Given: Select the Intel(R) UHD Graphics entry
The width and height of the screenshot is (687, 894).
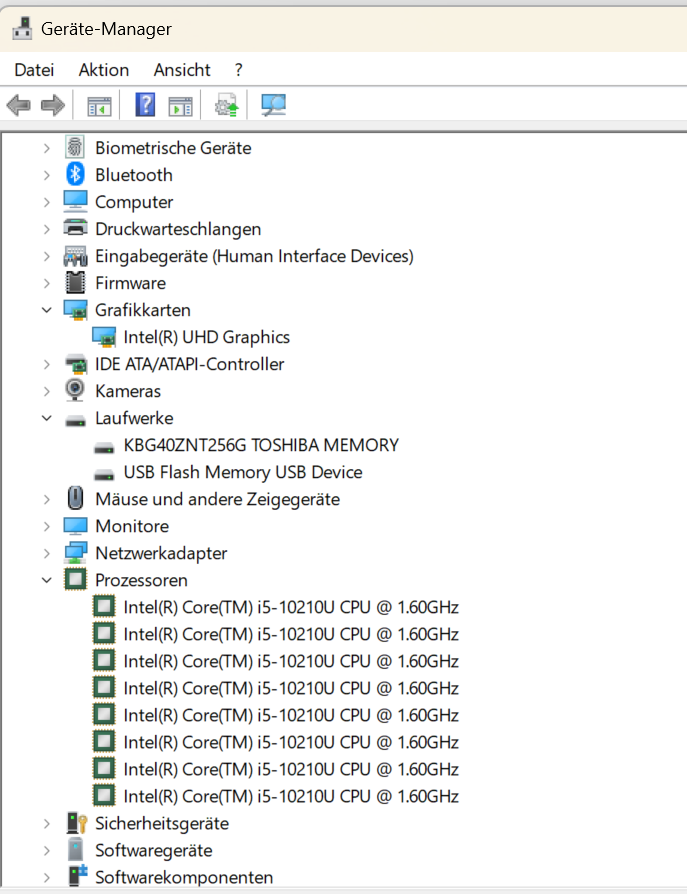Looking at the screenshot, I should pos(206,337).
